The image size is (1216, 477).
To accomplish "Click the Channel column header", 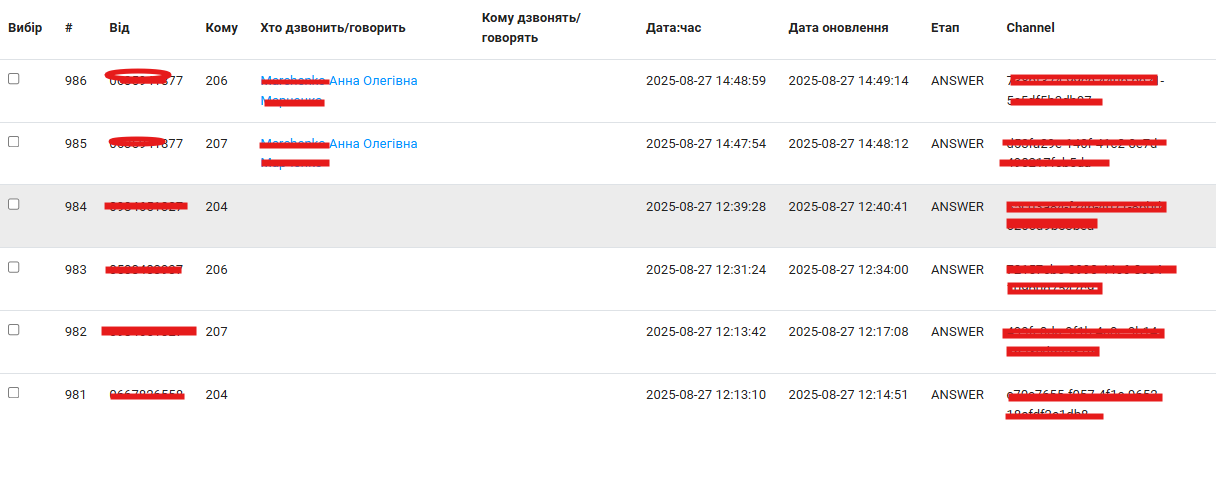I will point(1030,28).
